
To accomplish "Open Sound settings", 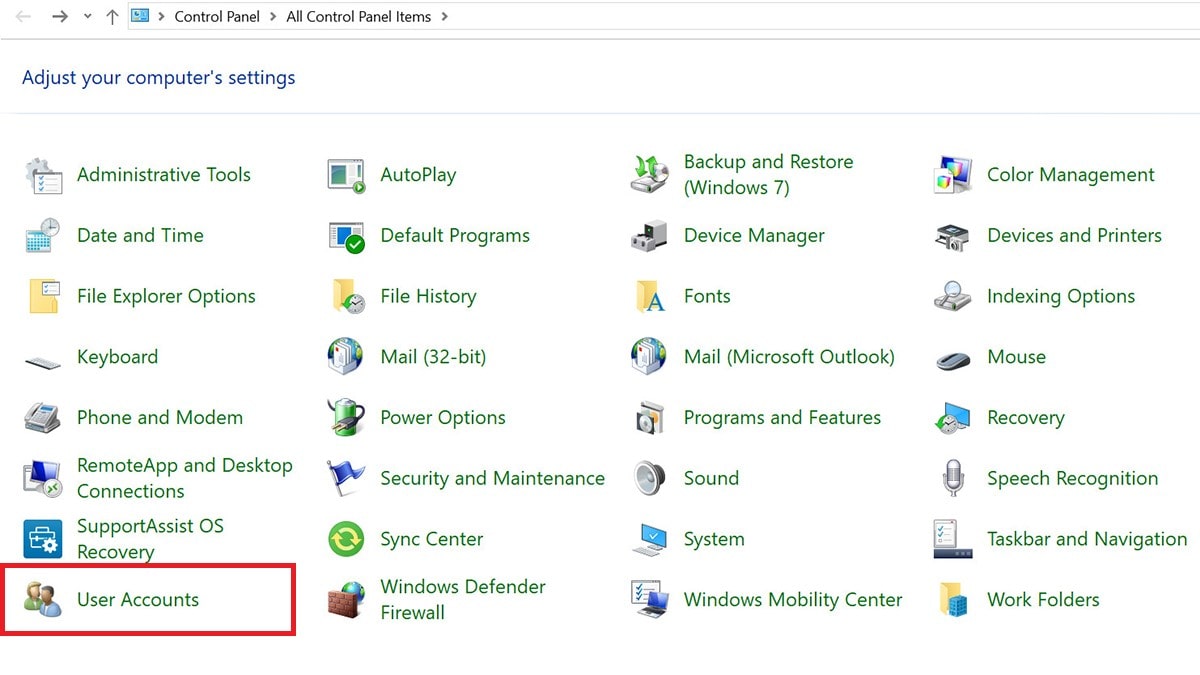I will 711,478.
